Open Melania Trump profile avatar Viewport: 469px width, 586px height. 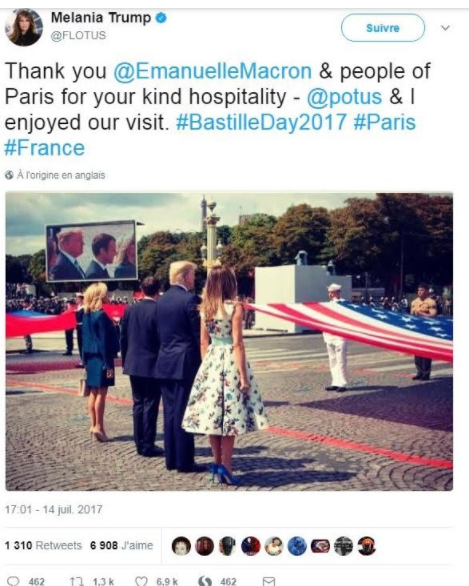pos(24,27)
